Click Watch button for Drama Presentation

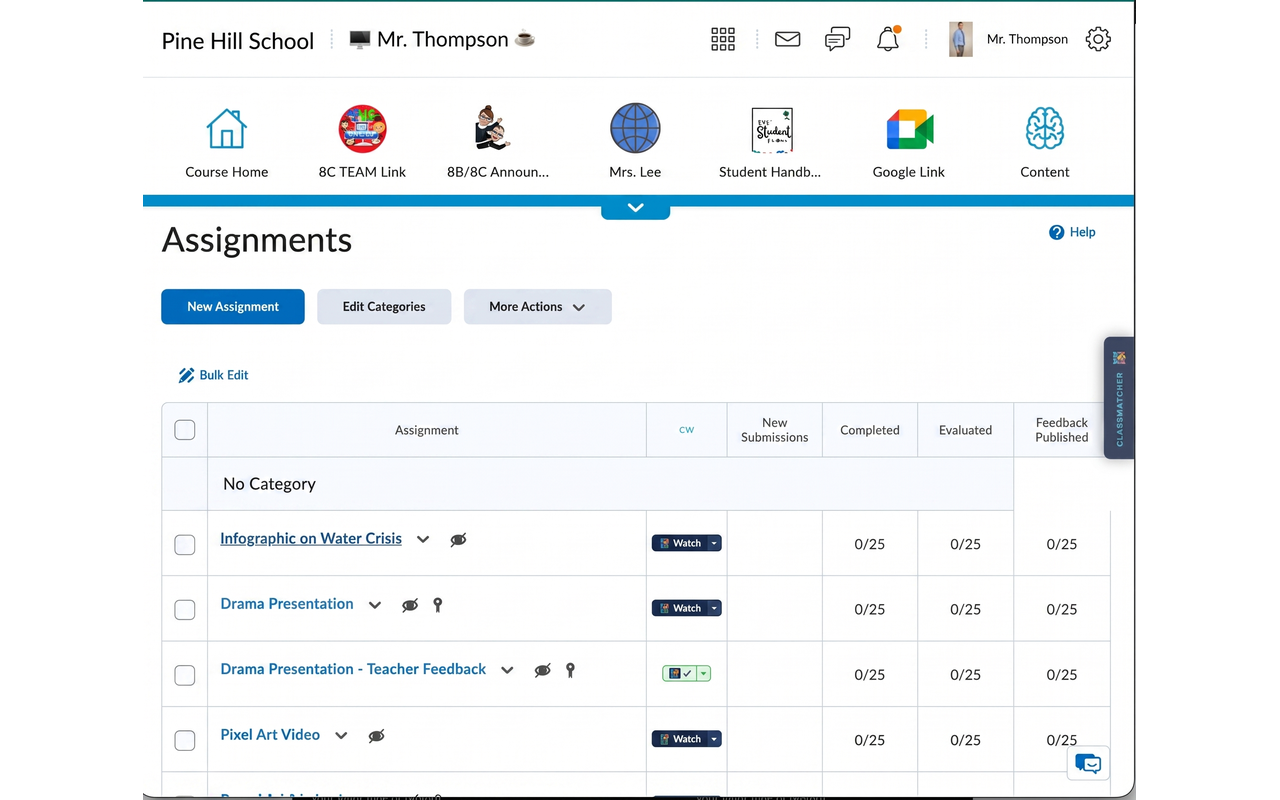(679, 608)
